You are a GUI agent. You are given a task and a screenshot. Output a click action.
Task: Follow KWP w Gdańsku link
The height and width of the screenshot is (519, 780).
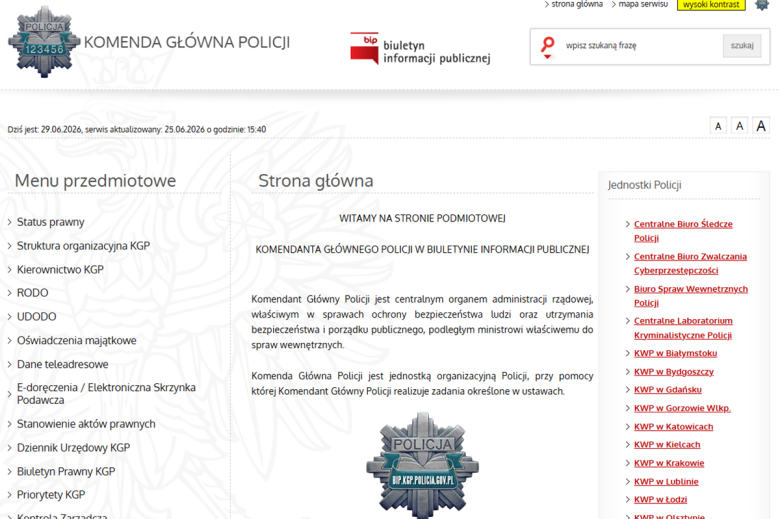pyautogui.click(x=668, y=390)
